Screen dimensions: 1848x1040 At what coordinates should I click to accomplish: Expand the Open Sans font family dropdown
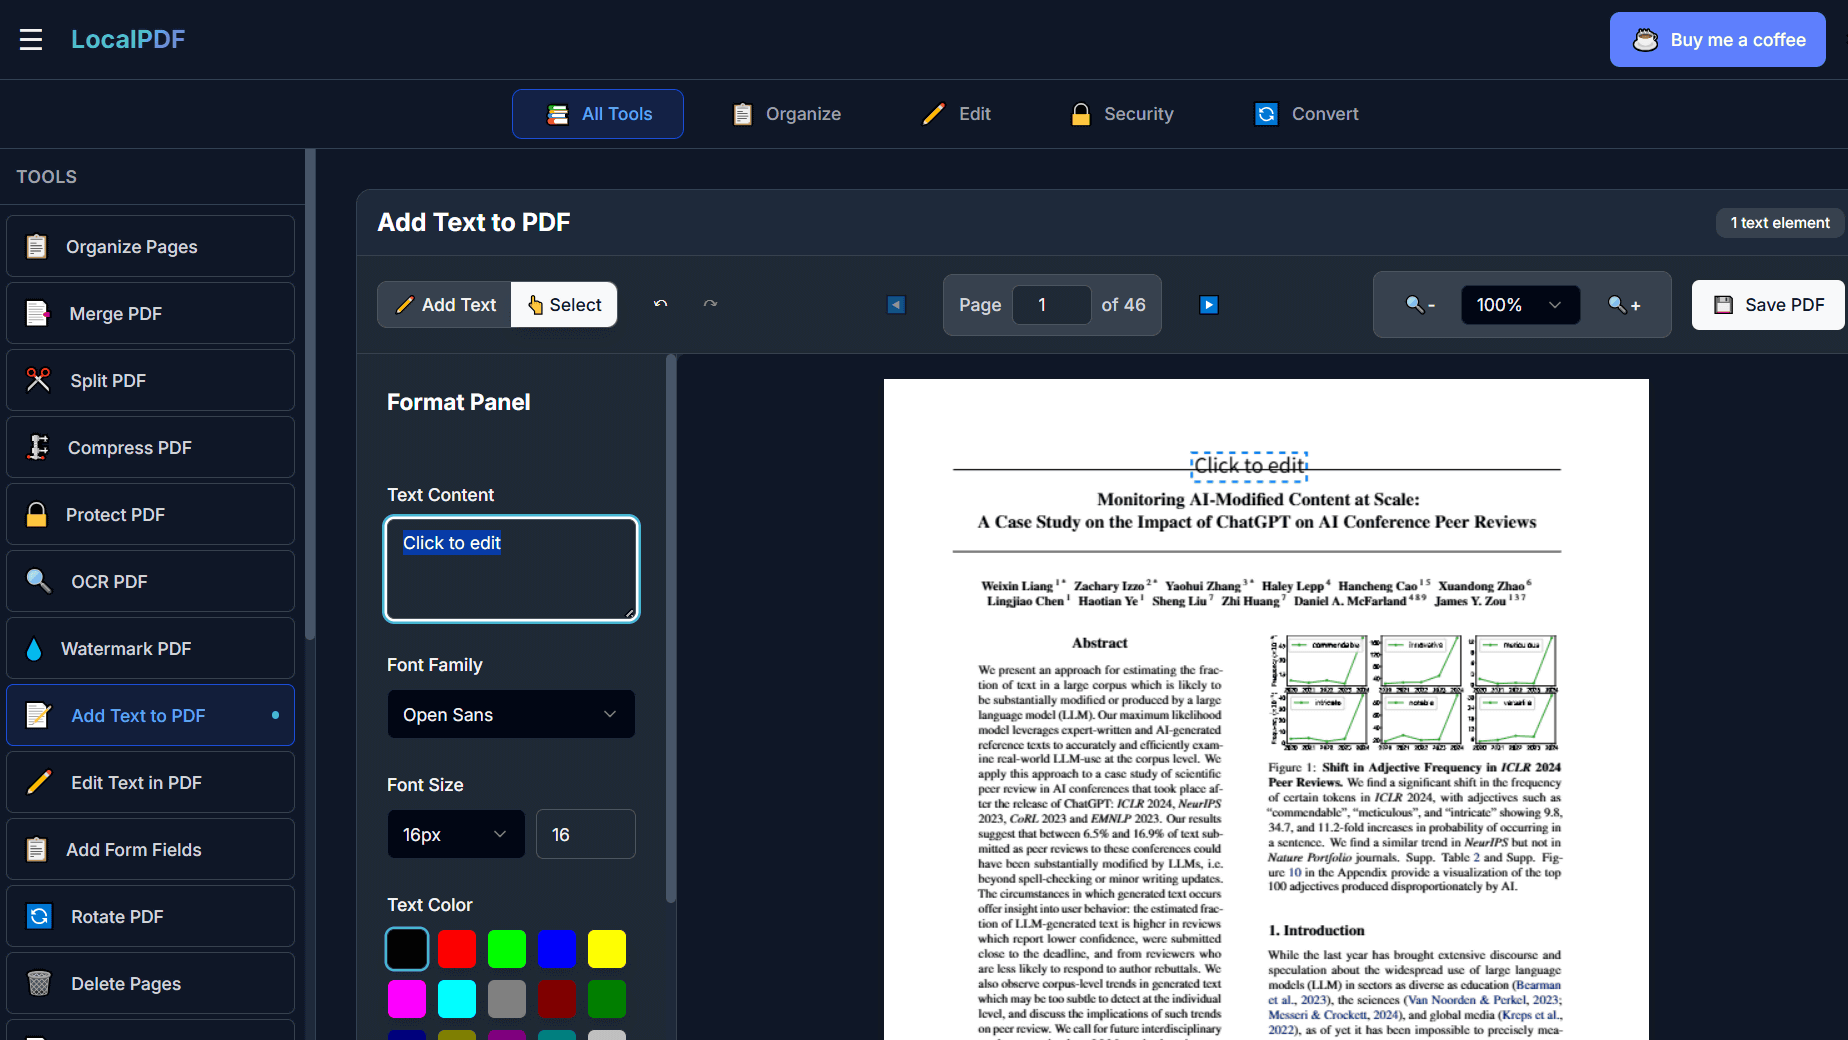tap(510, 715)
